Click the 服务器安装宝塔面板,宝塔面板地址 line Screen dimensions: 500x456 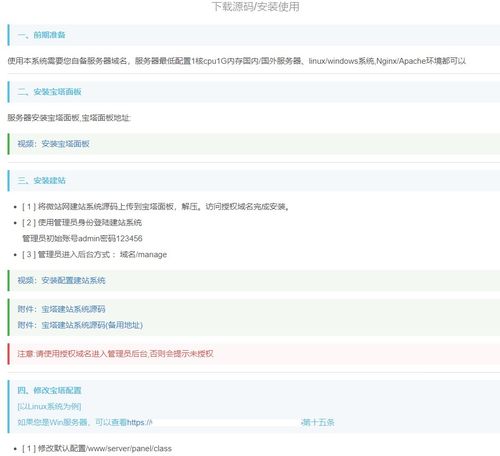click(69, 118)
